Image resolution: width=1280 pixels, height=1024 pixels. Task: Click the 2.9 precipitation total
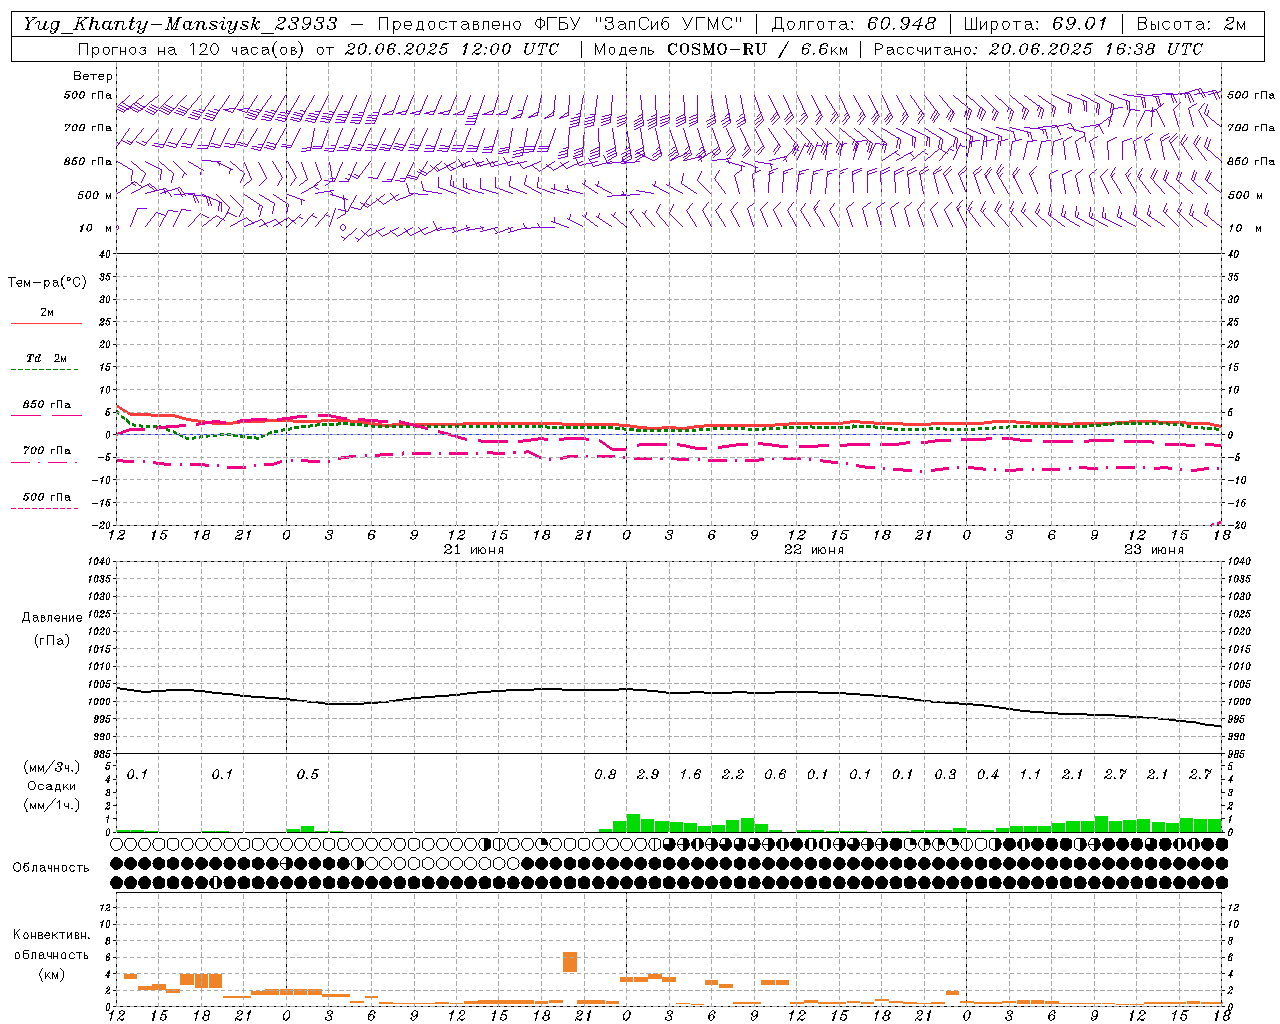coord(648,775)
